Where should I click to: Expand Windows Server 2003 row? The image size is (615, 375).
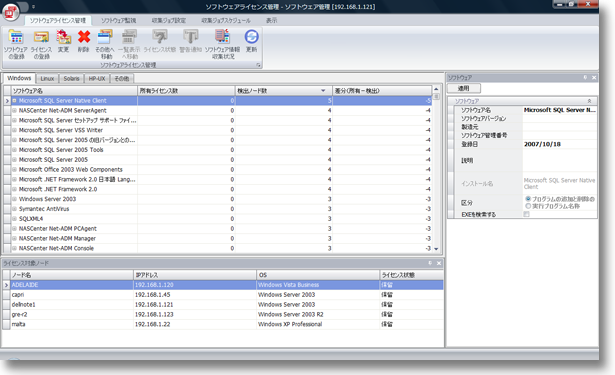pyautogui.click(x=15, y=199)
